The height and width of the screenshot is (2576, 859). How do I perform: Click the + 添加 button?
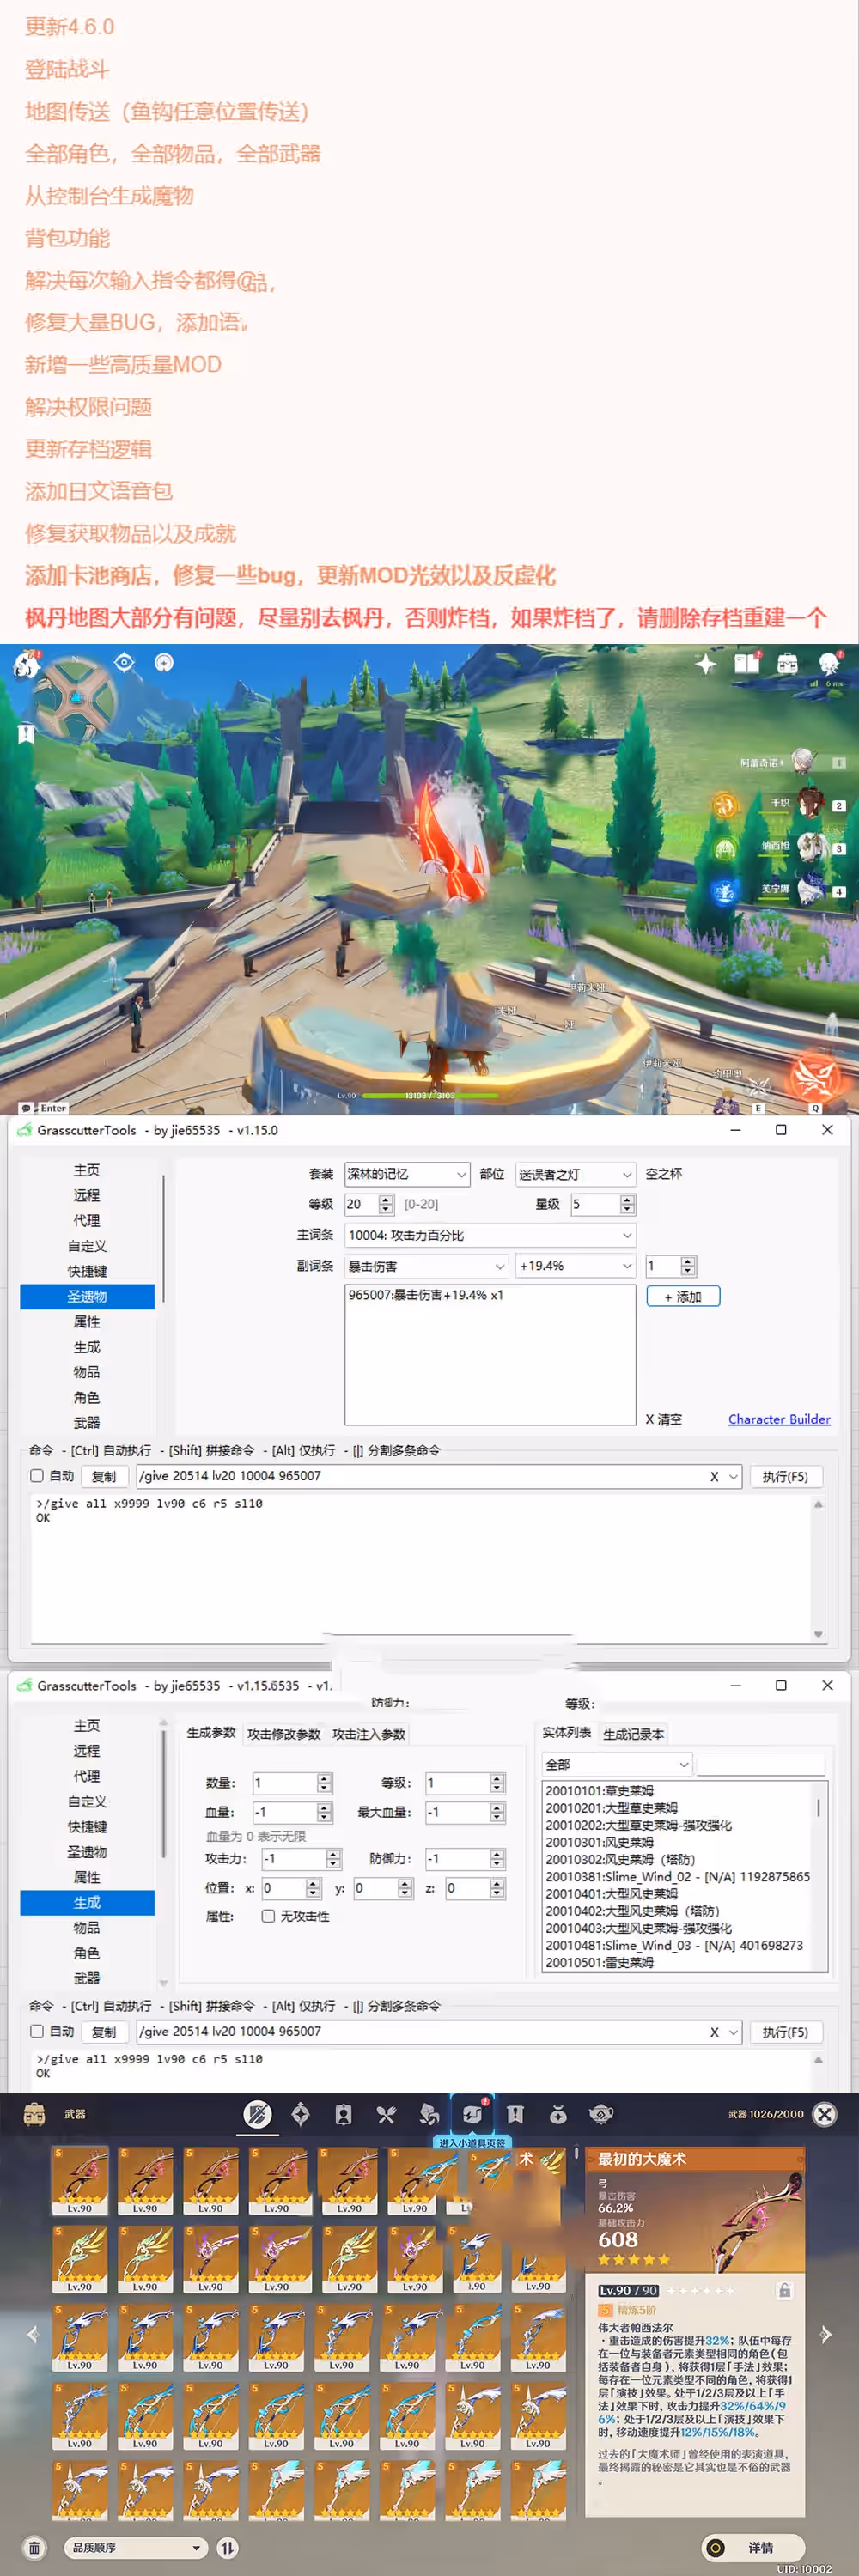(683, 1297)
